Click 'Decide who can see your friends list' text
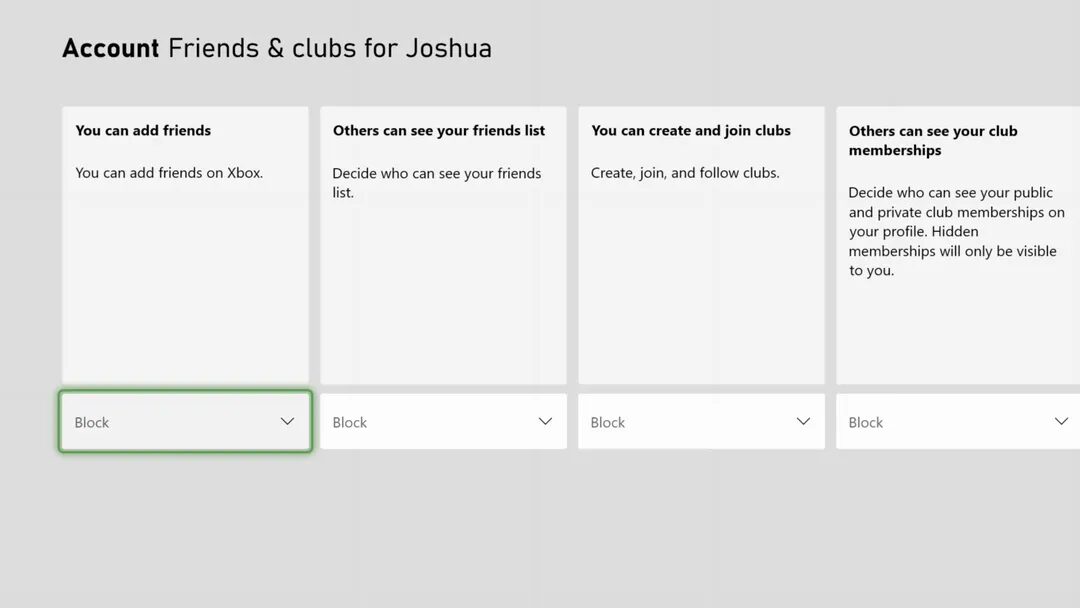Screen dimensions: 1080x608 [x=437, y=182]
